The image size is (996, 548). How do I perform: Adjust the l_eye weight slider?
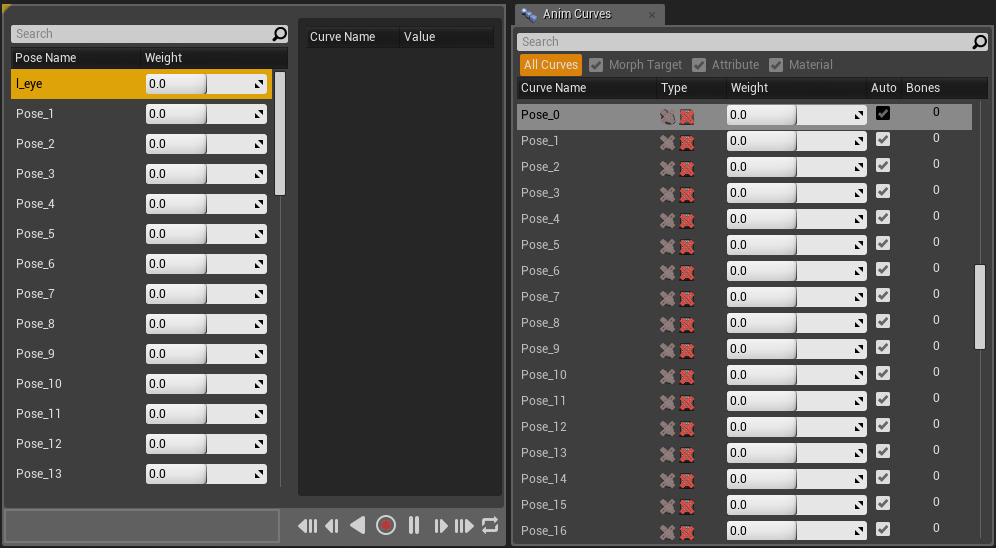[206, 84]
